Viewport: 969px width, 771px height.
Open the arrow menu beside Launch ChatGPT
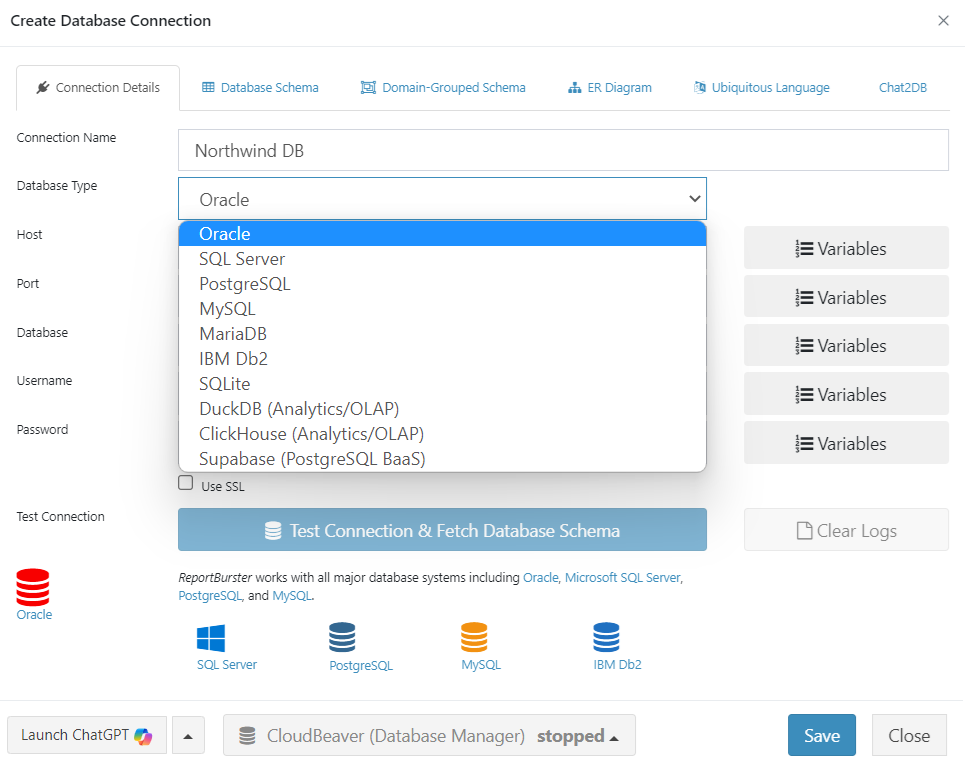(x=188, y=735)
